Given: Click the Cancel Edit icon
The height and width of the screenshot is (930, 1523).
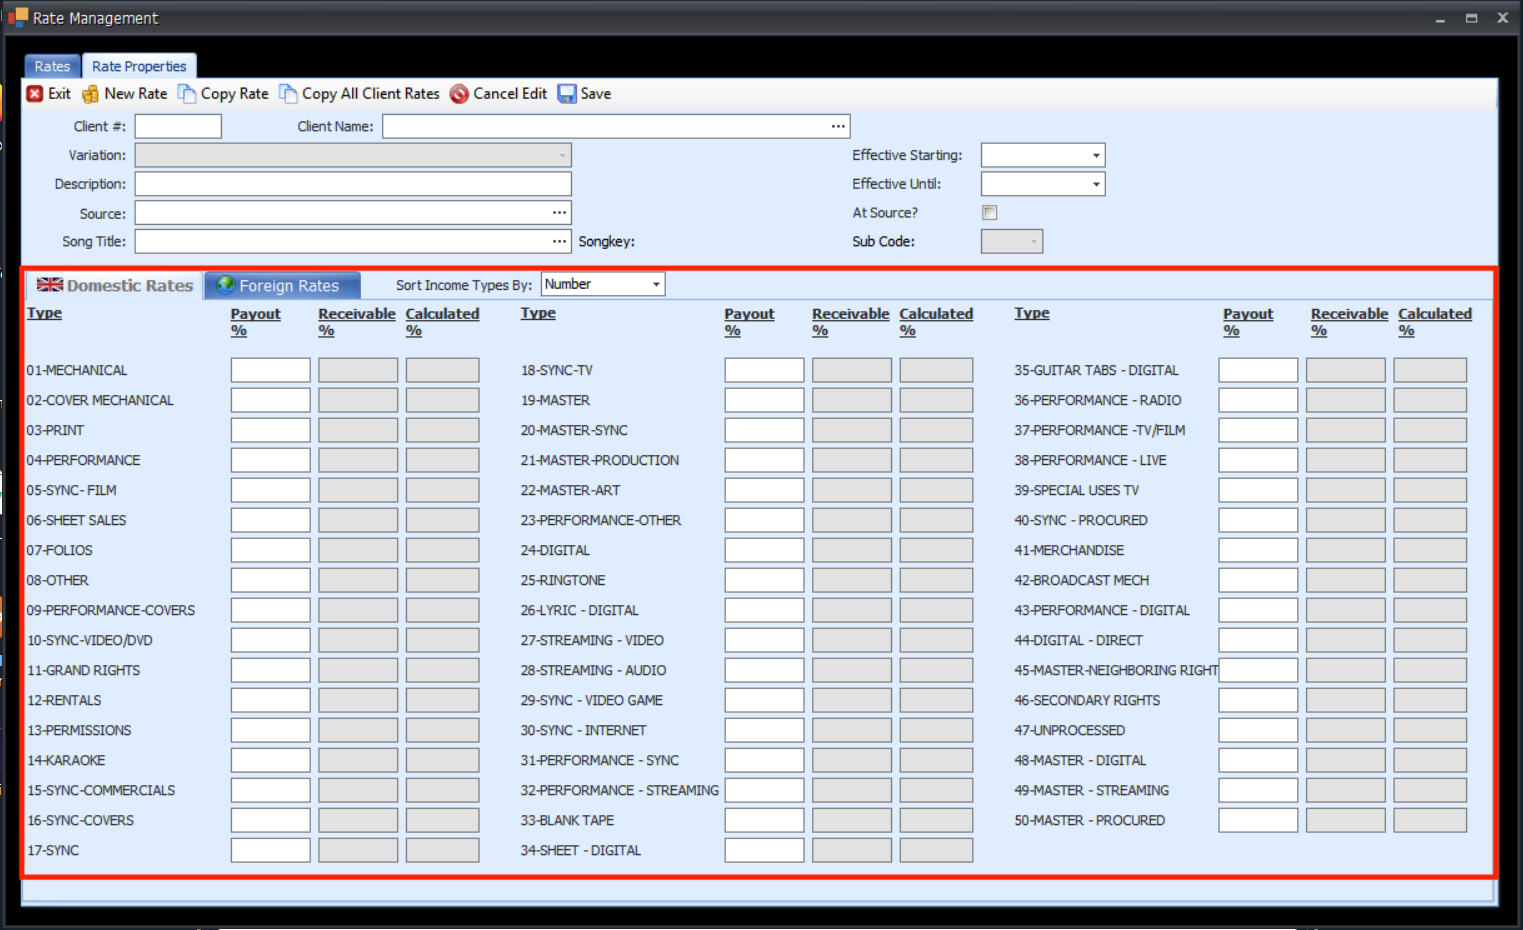Looking at the screenshot, I should [x=459, y=94].
